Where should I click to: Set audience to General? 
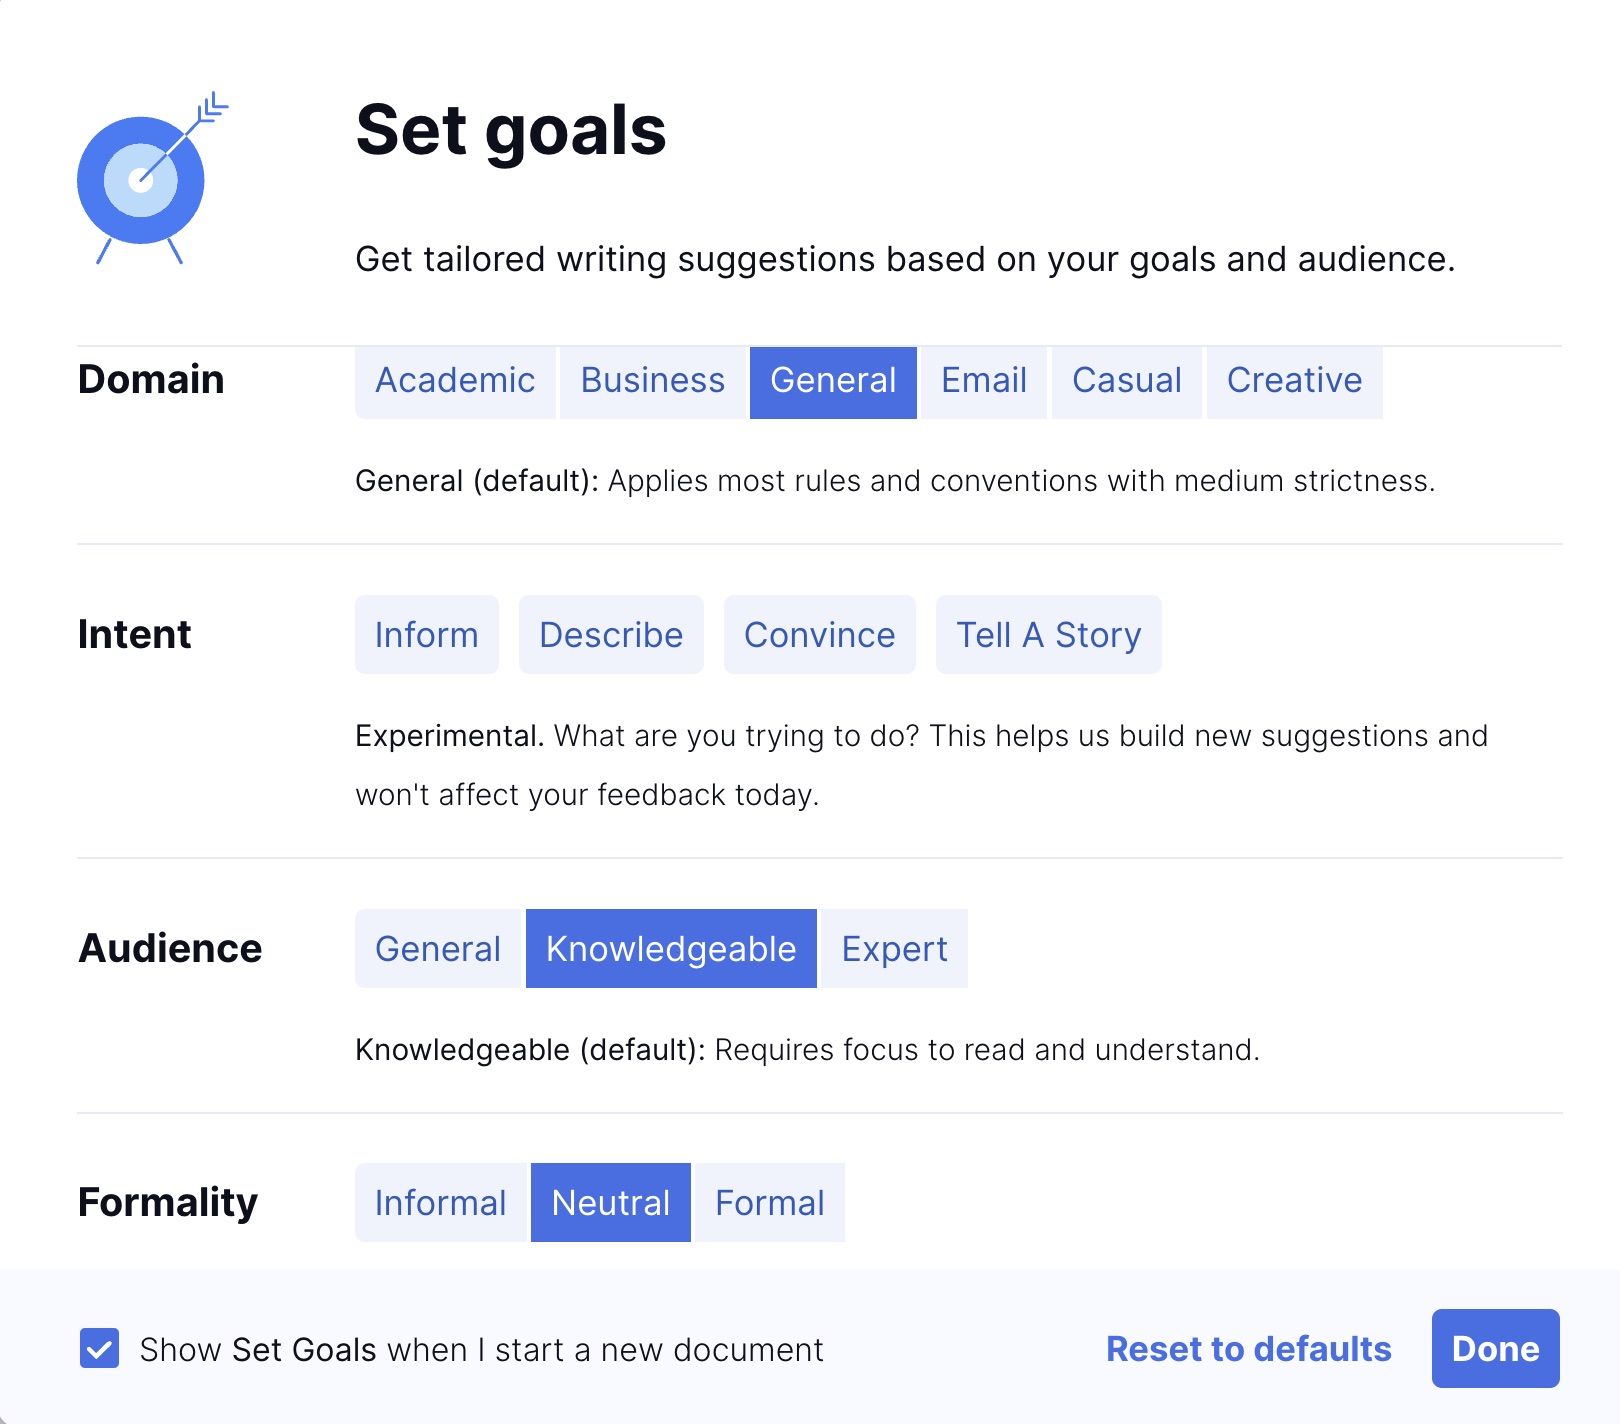tap(437, 948)
